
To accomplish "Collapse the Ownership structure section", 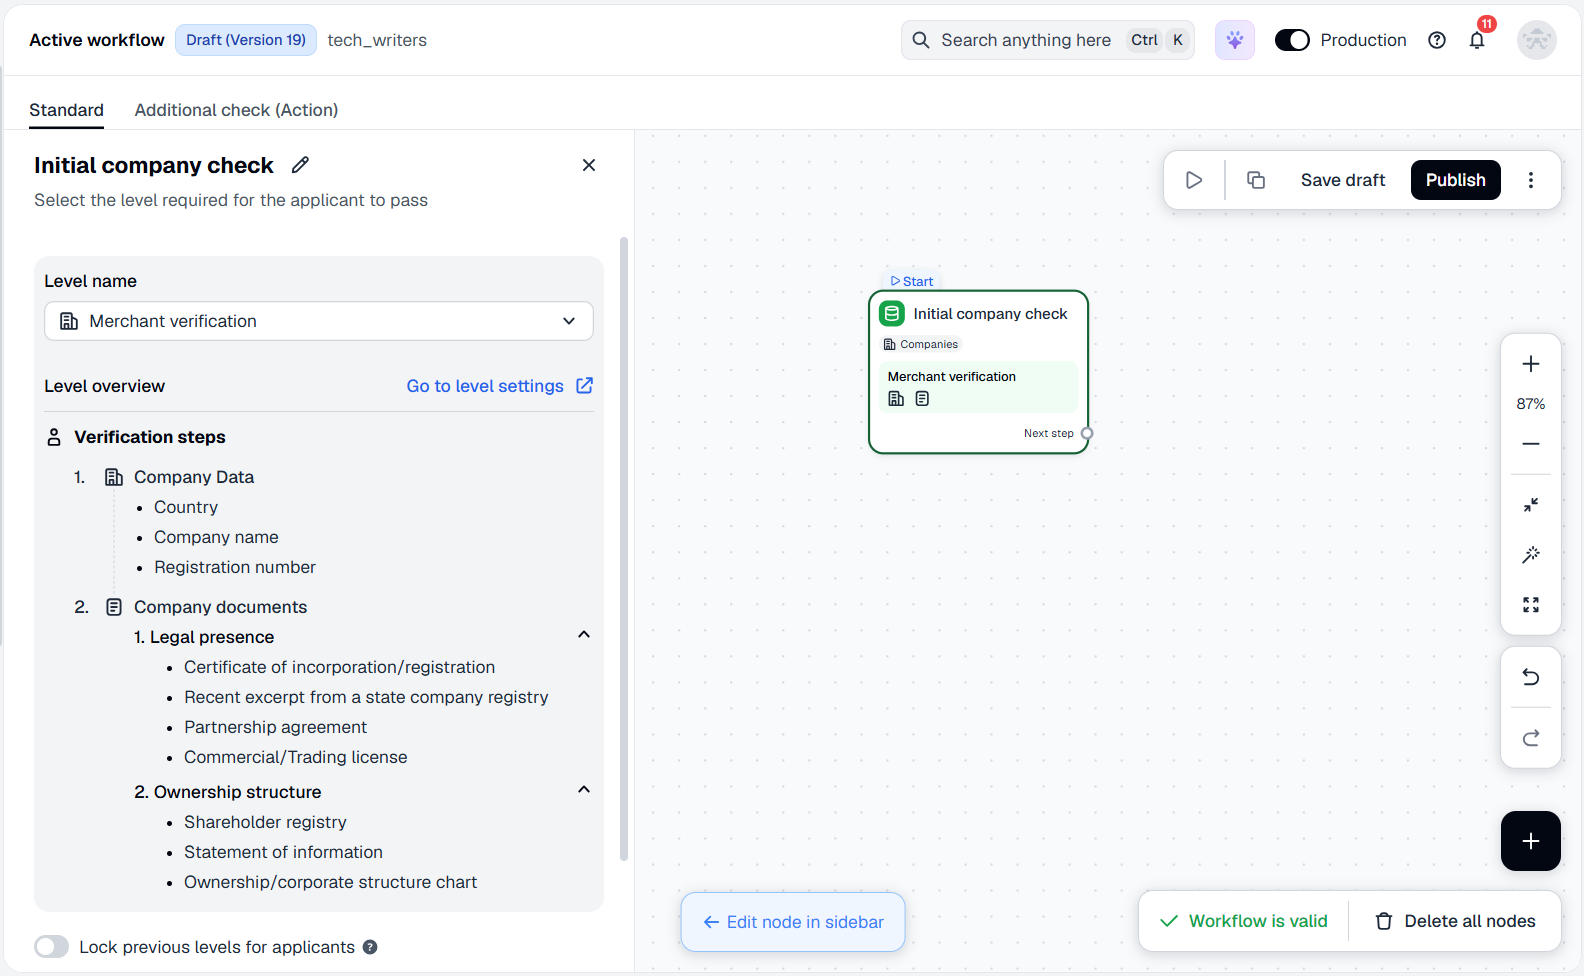I will point(584,790).
